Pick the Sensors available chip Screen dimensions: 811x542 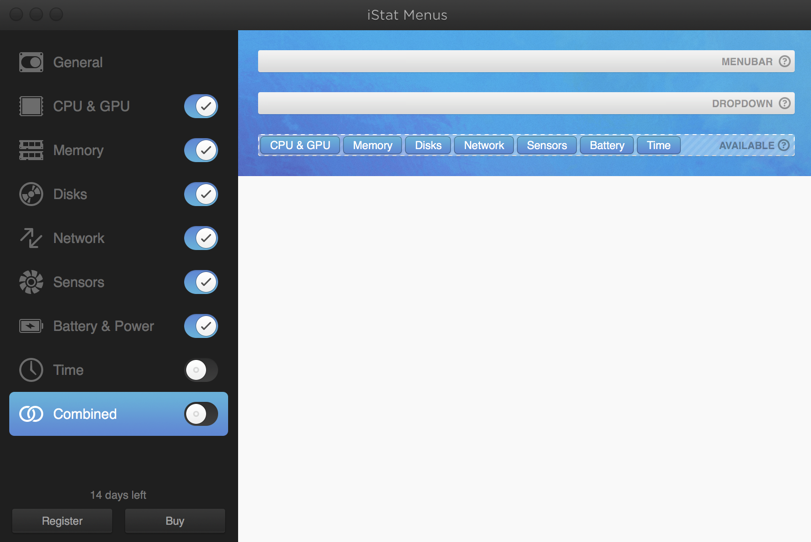547,145
